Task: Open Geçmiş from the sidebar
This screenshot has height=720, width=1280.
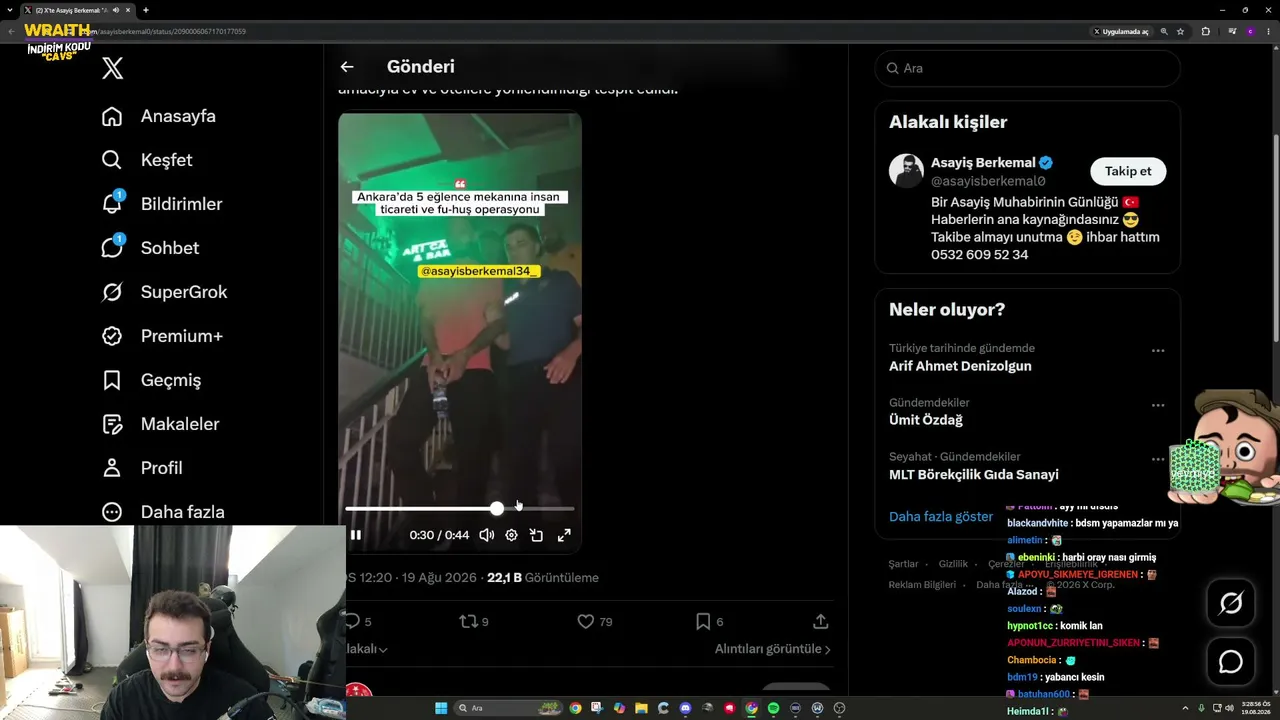Action: point(151,380)
